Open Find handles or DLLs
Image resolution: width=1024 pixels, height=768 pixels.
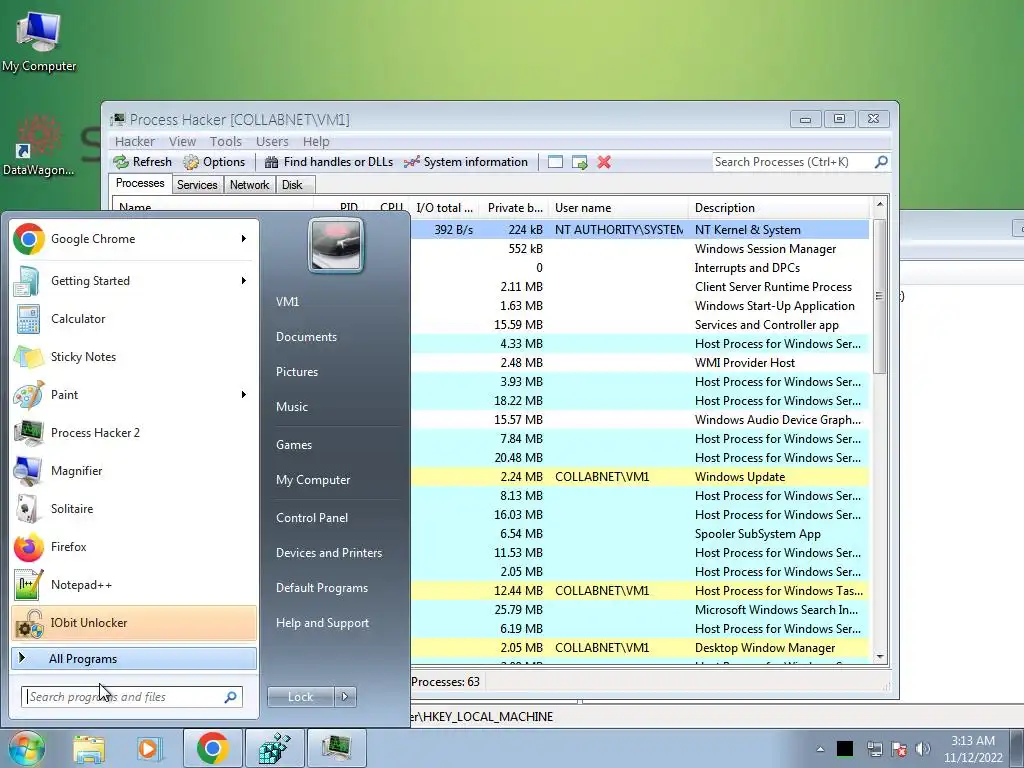(x=328, y=162)
